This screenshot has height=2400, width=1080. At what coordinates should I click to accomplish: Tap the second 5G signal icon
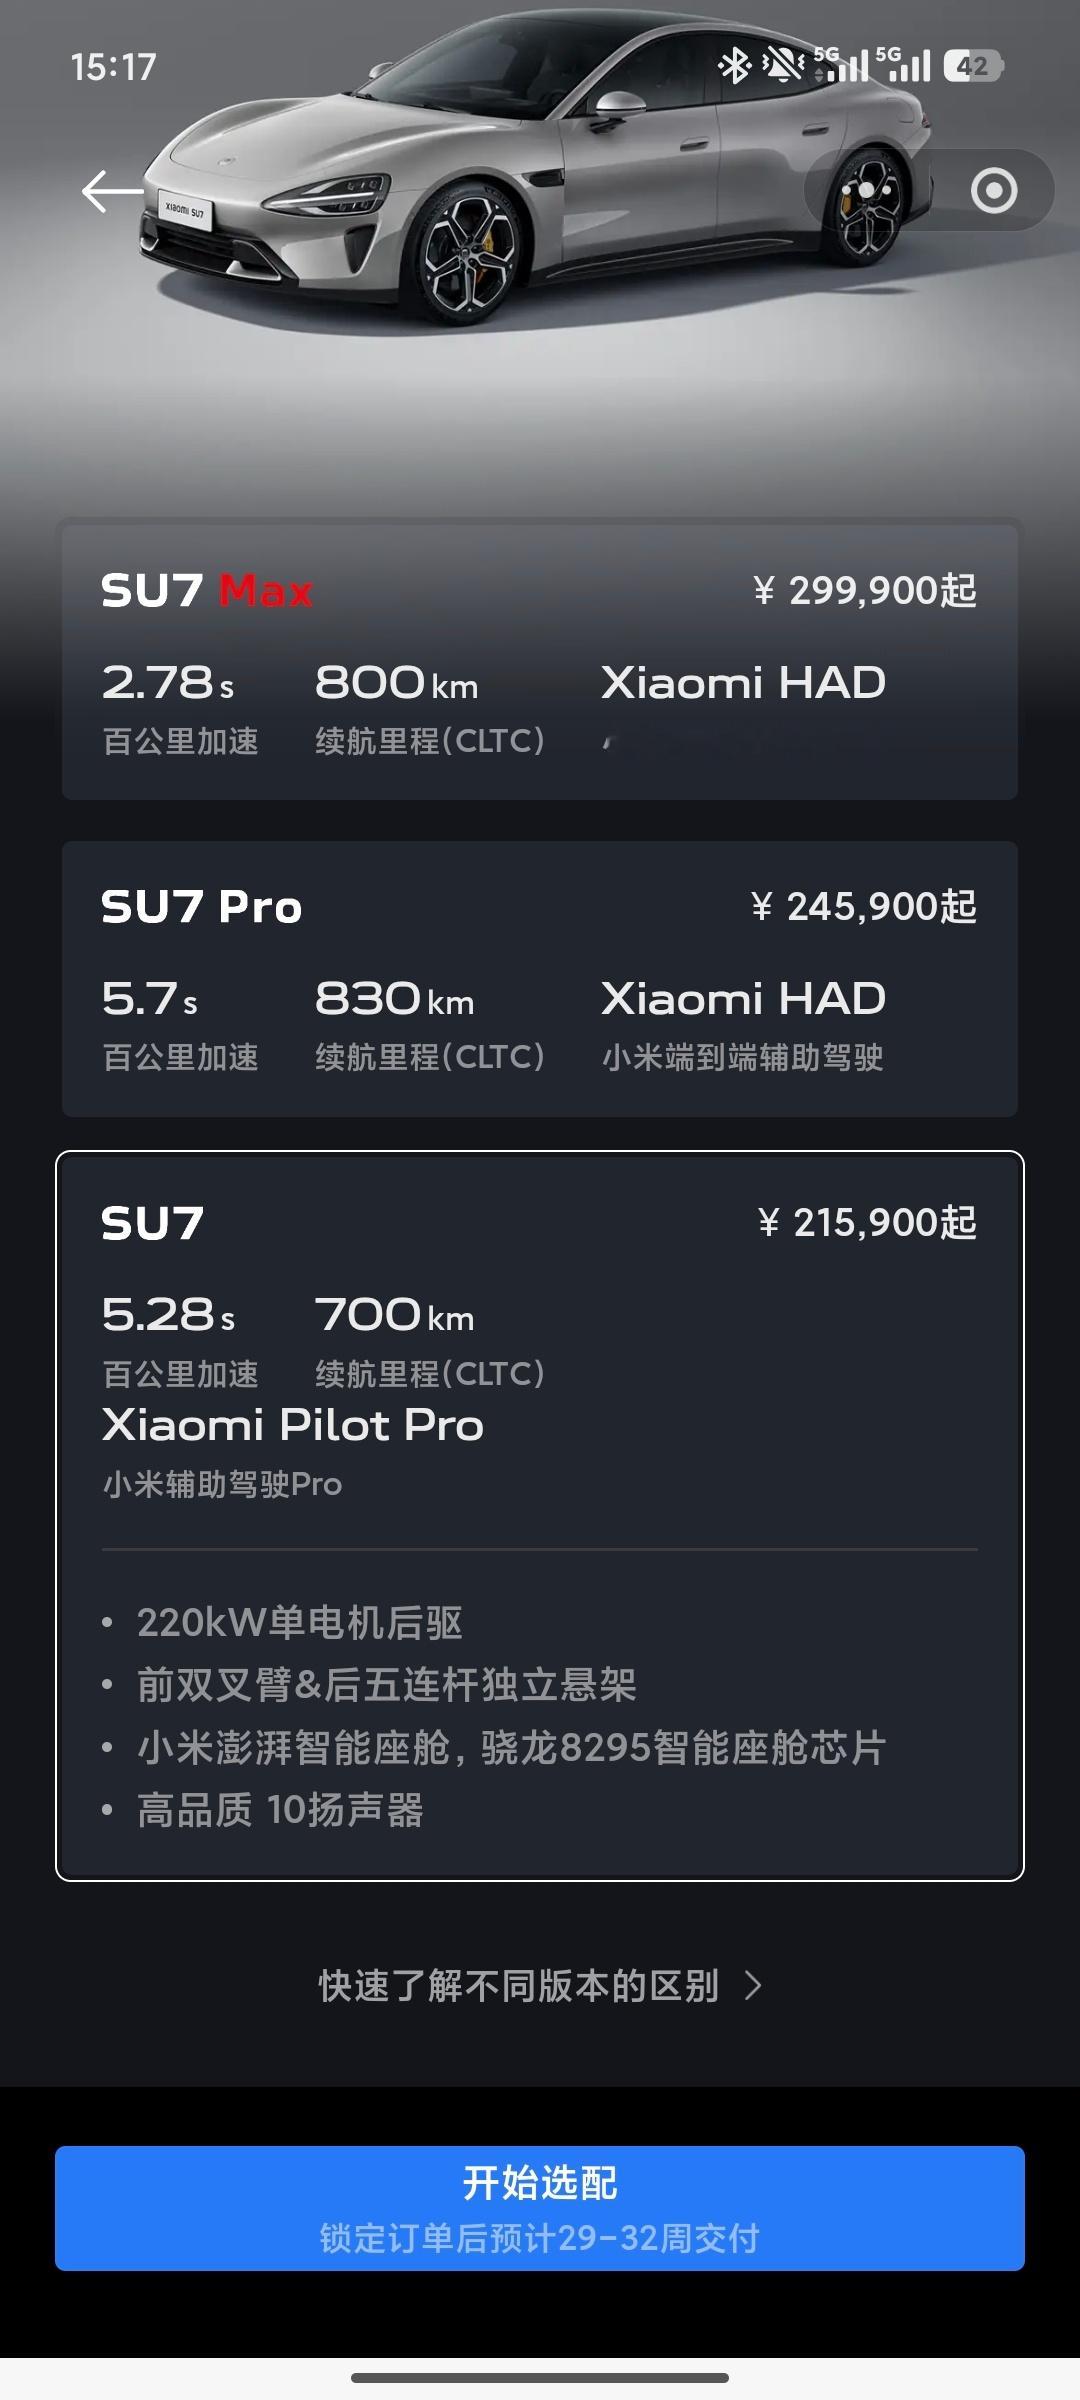[x=904, y=65]
